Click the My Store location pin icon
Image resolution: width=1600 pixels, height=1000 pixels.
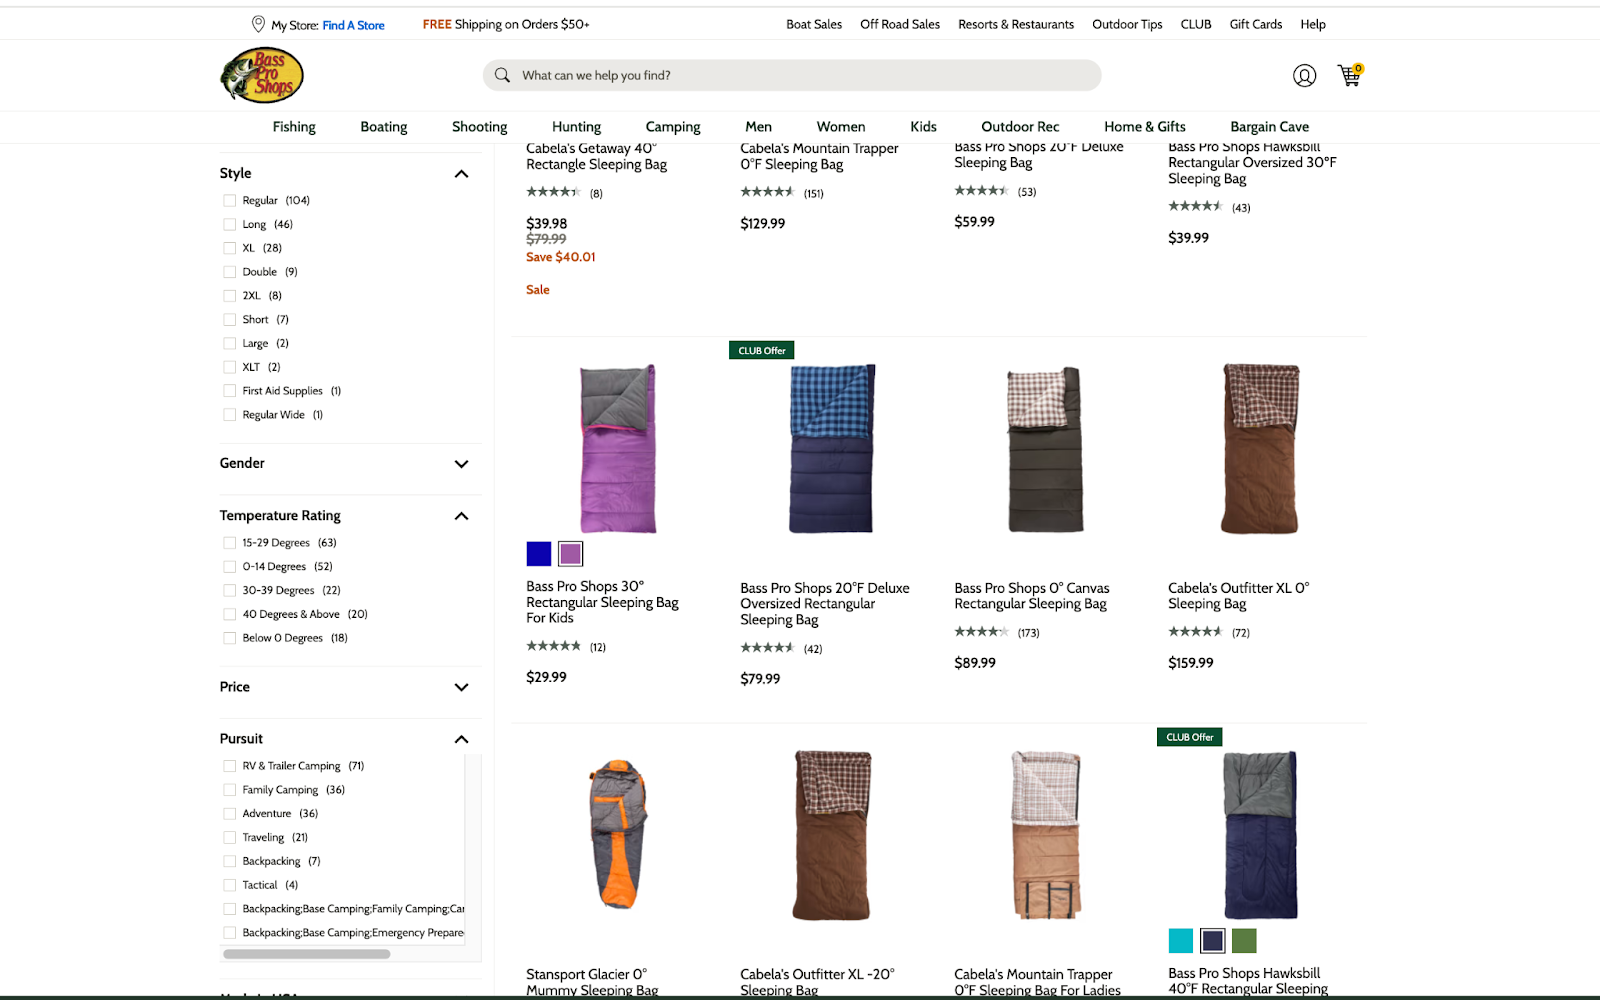pyautogui.click(x=258, y=24)
